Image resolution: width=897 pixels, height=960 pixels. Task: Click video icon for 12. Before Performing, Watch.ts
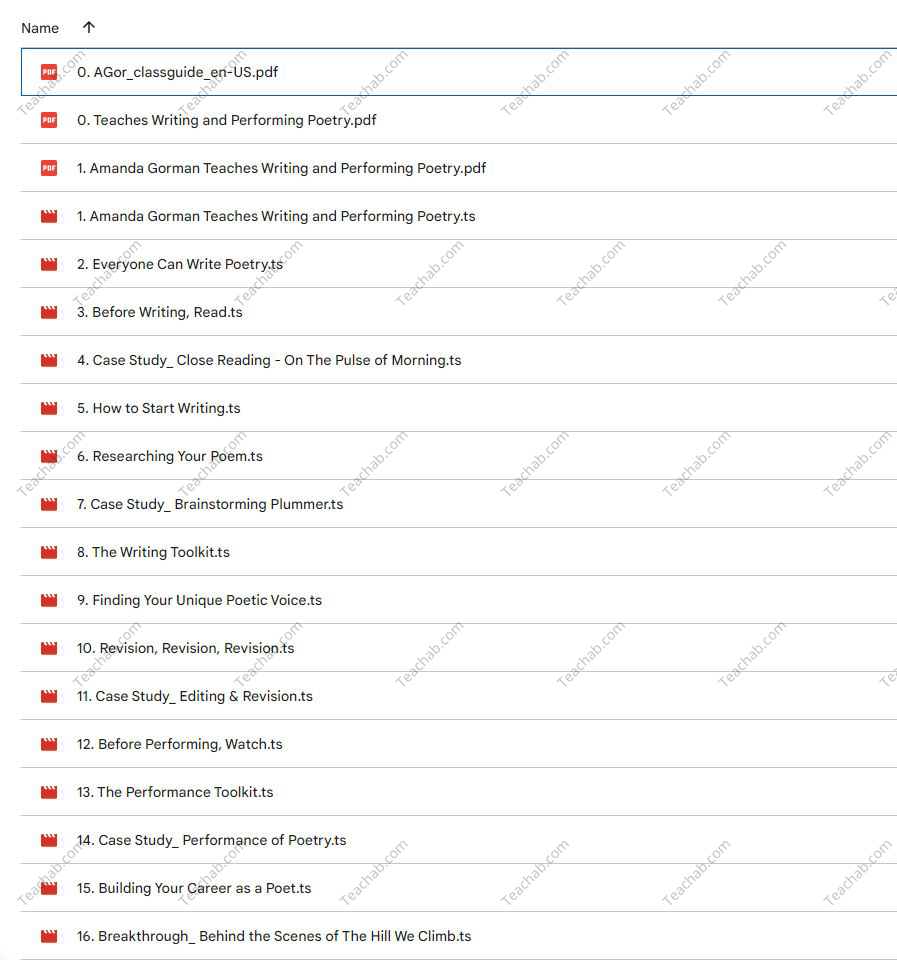(x=49, y=744)
